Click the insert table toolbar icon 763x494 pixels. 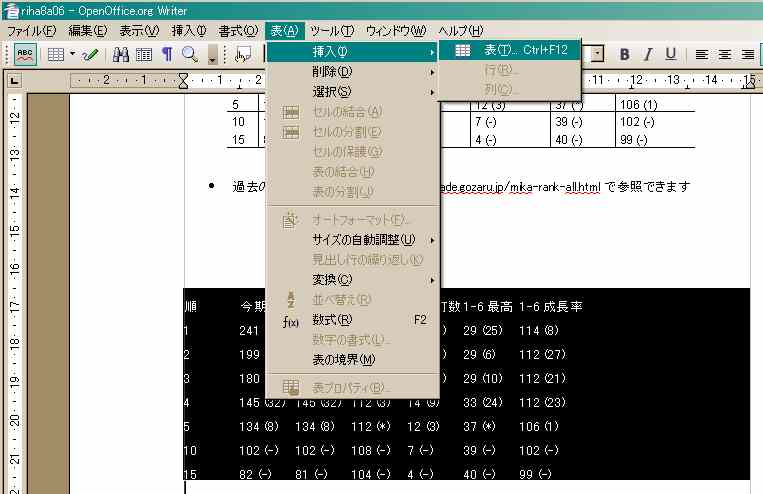pos(55,54)
